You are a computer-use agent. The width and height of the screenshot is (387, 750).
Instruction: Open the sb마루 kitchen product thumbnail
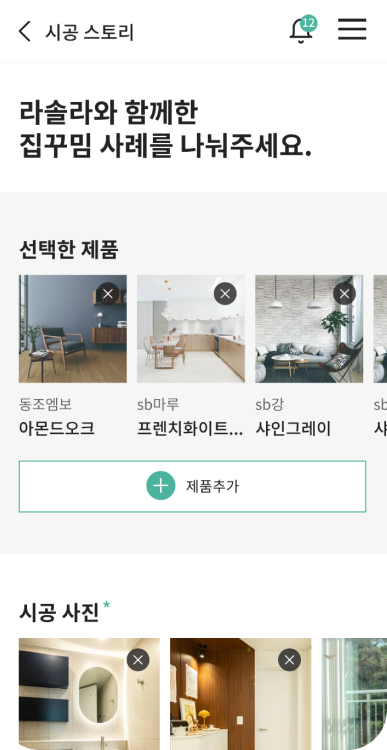tap(191, 329)
